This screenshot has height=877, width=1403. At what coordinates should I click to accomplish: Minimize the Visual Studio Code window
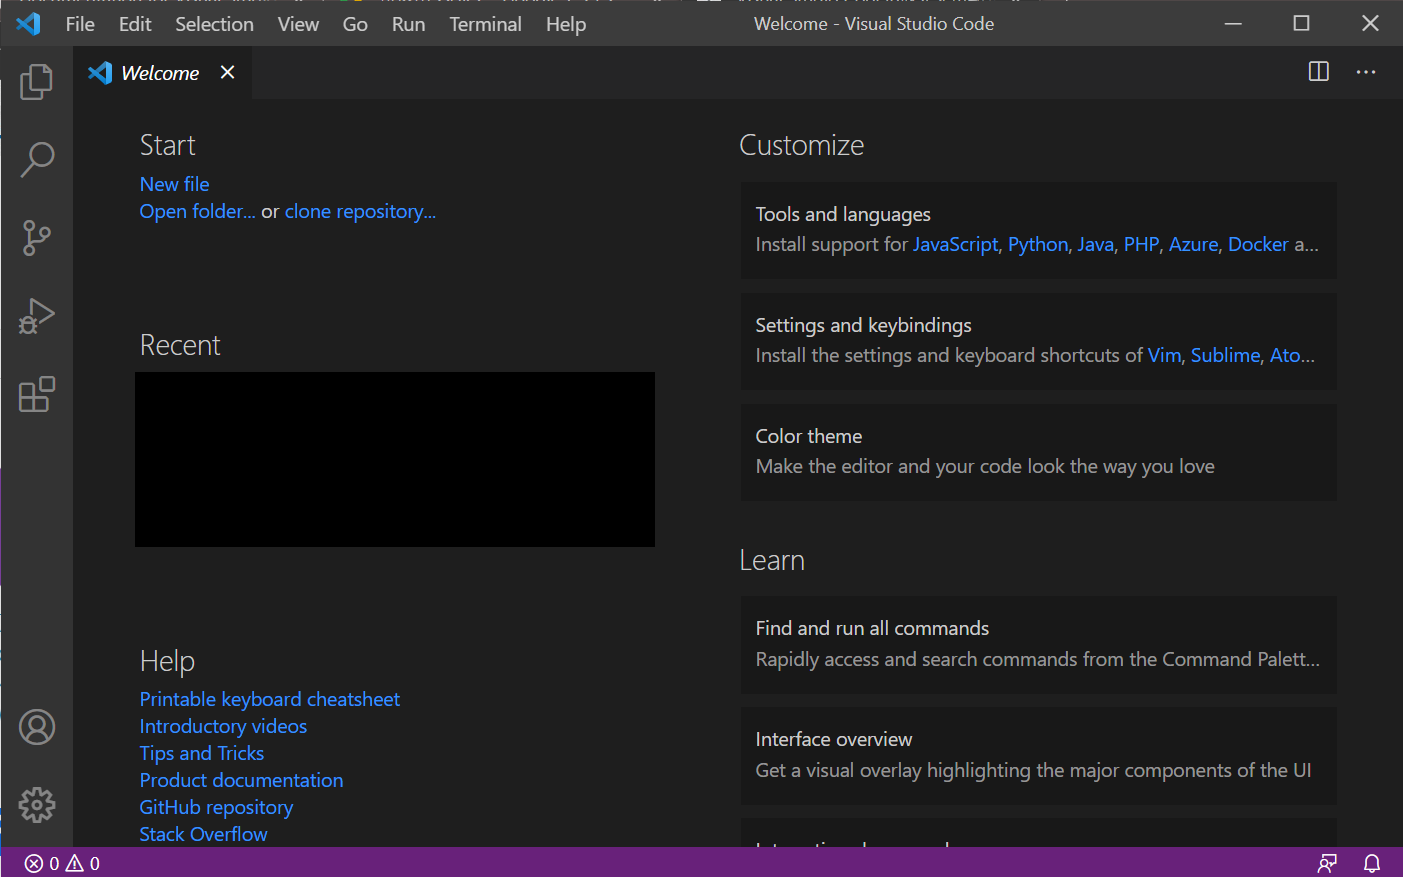point(1233,23)
